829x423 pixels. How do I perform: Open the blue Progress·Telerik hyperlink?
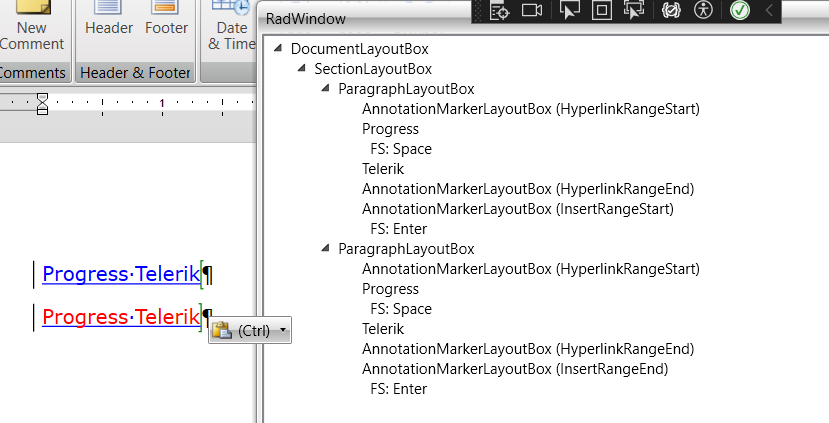121,274
